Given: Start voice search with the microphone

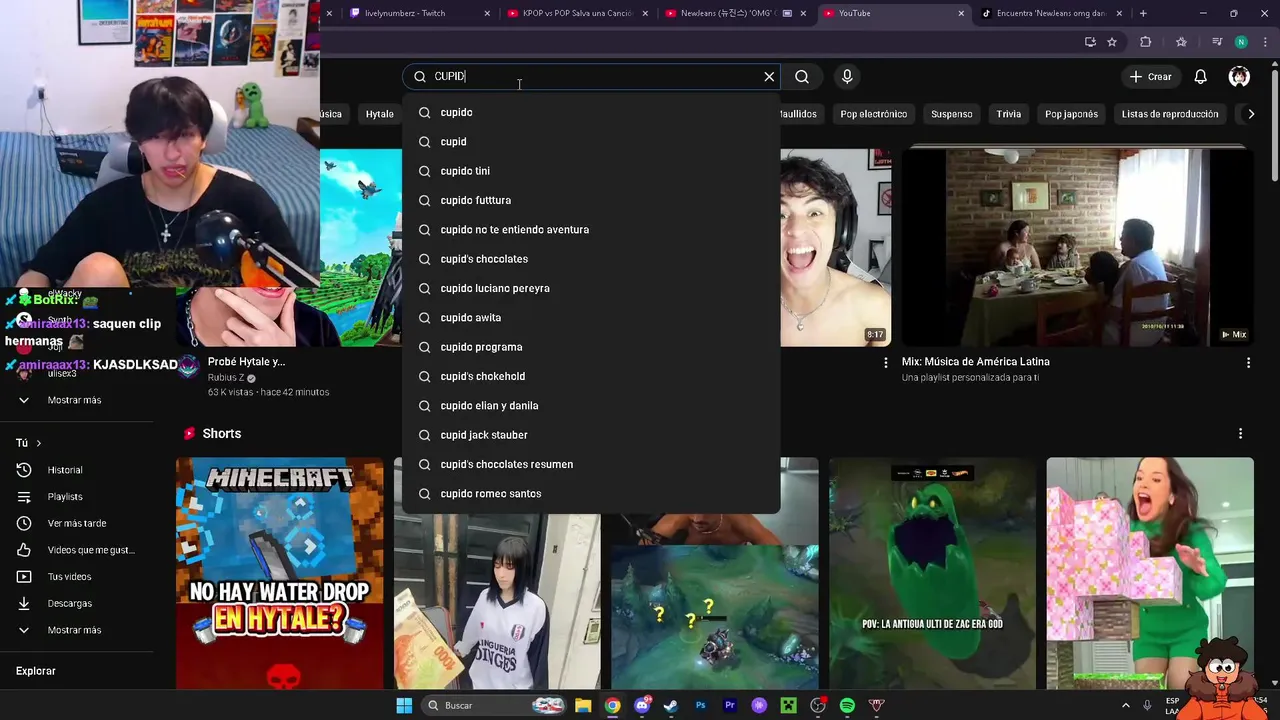Looking at the screenshot, I should [847, 76].
